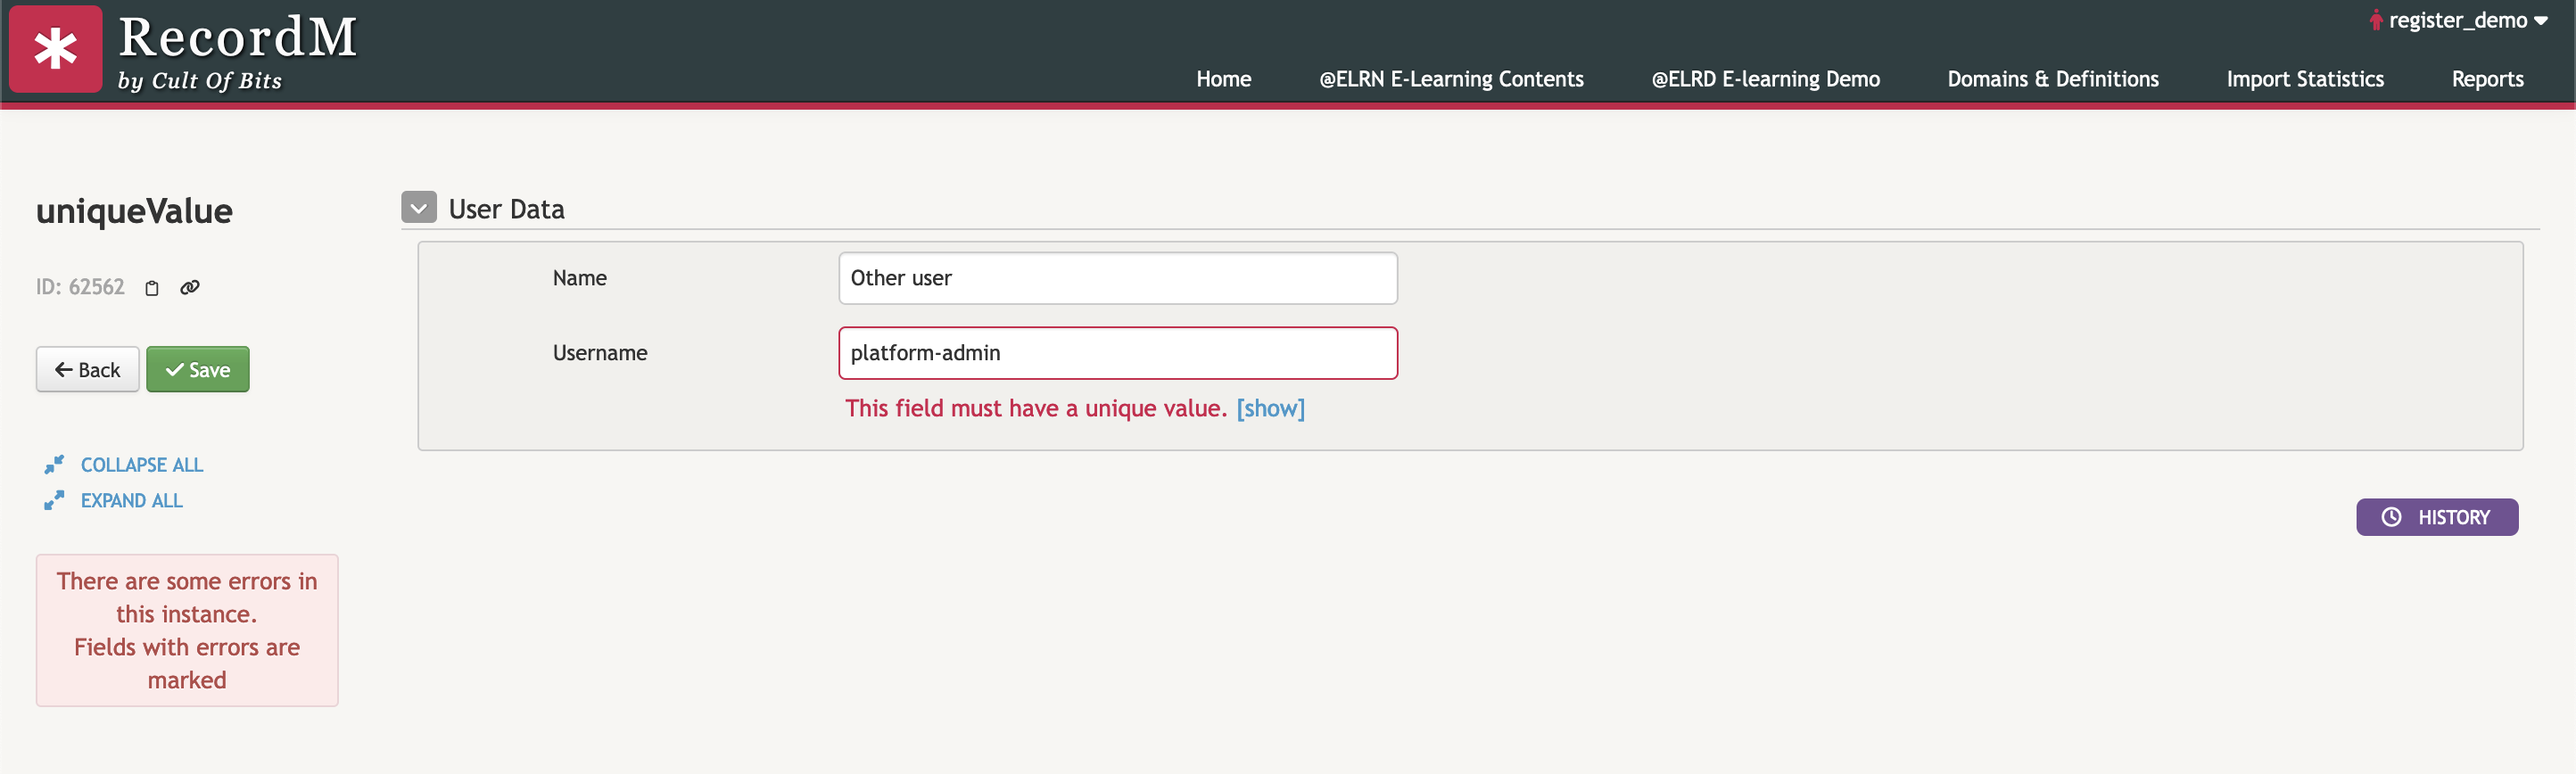Open the Reports menu
Viewport: 2576px width, 774px height.
[2487, 79]
